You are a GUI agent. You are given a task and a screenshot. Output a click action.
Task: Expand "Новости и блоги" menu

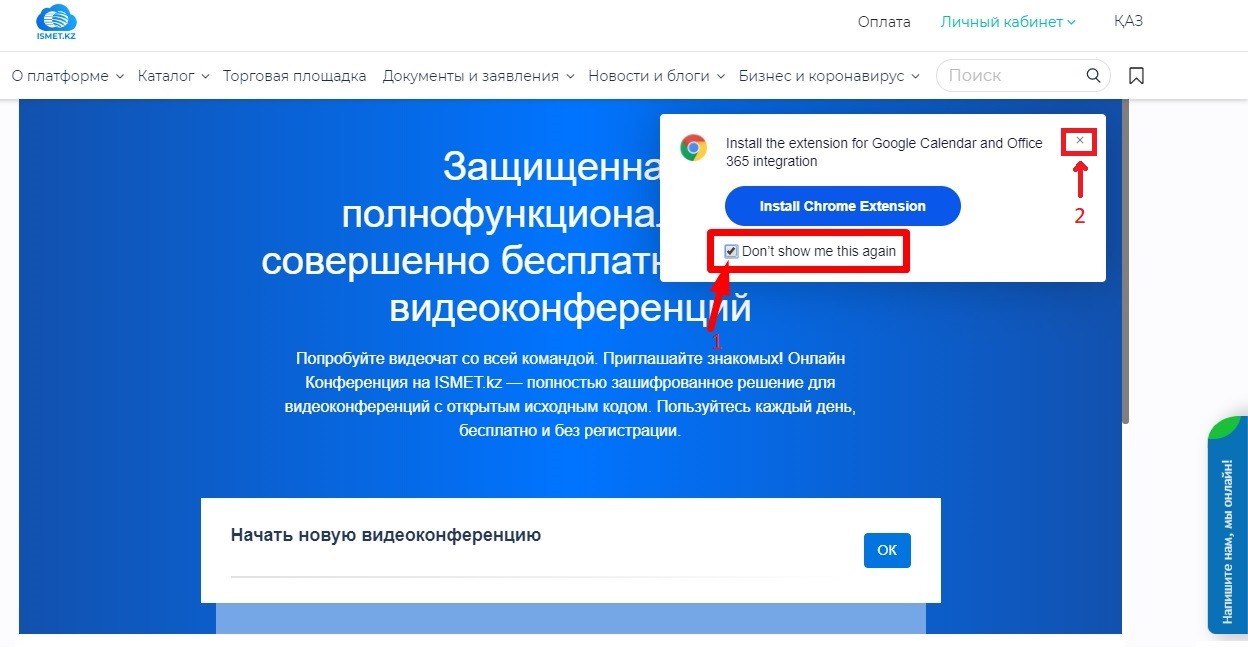[656, 76]
